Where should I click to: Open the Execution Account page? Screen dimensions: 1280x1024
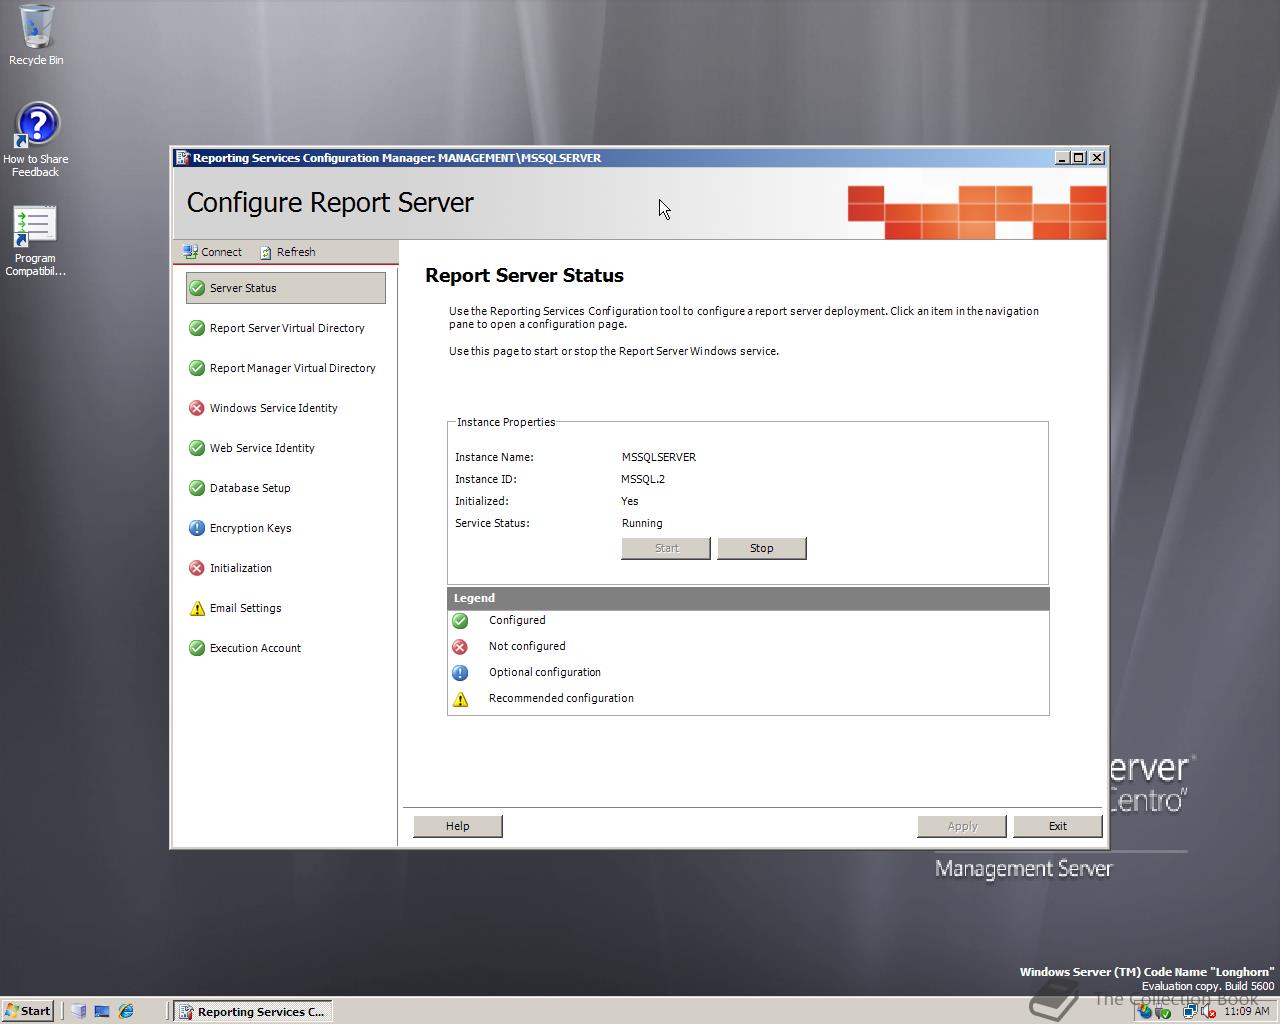[x=245, y=648]
